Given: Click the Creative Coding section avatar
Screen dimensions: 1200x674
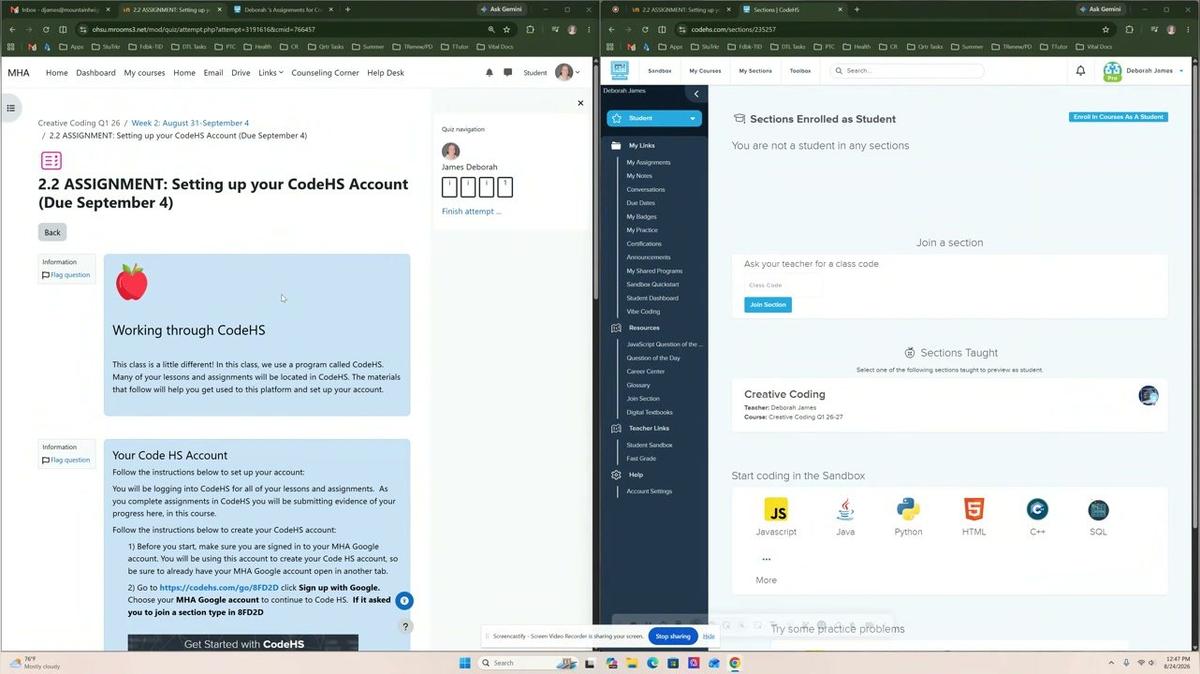Looking at the screenshot, I should coord(1148,395).
